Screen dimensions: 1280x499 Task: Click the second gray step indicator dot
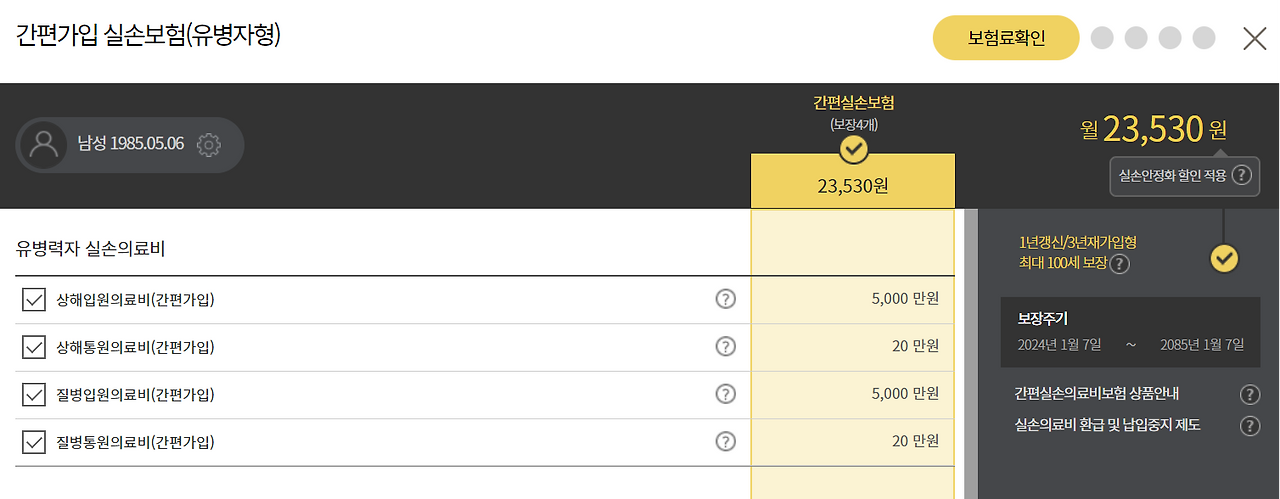point(1136,38)
